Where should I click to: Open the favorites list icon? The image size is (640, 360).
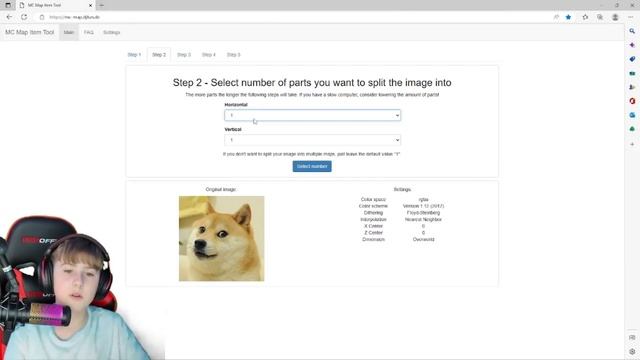pos(585,17)
